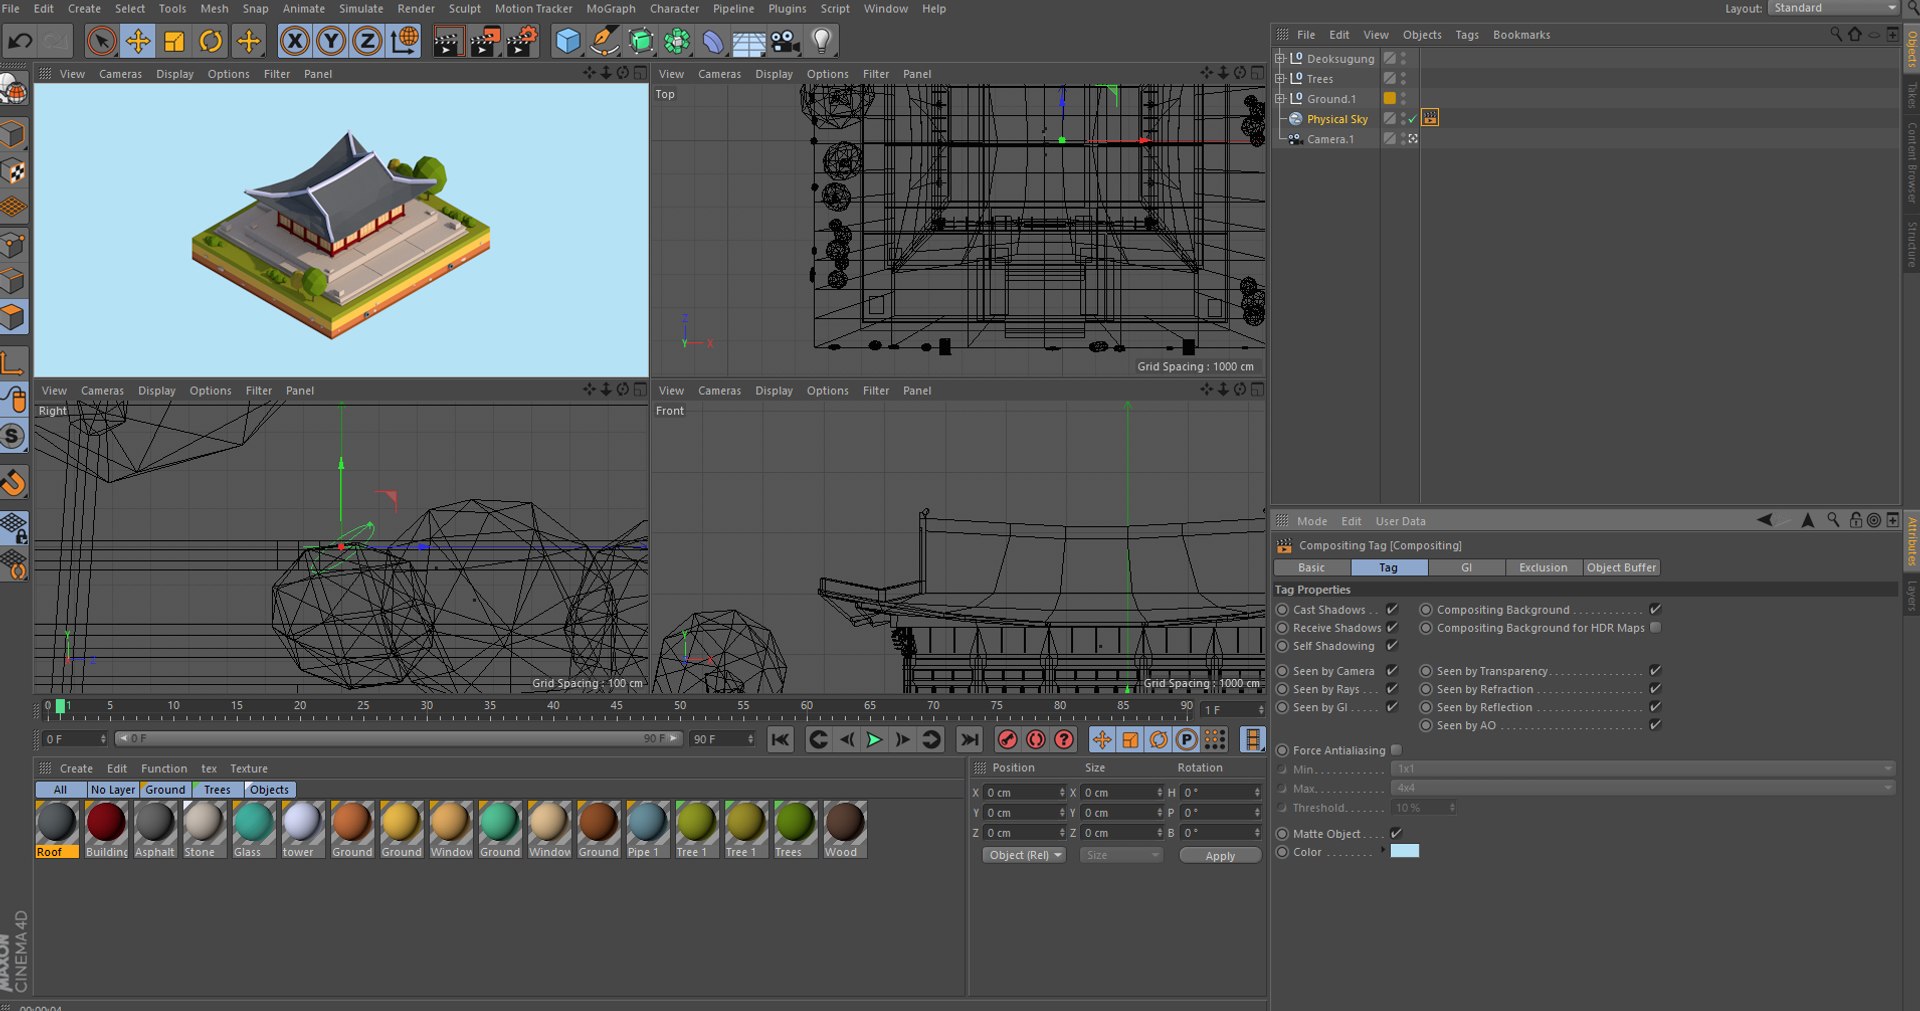Image resolution: width=1920 pixels, height=1011 pixels.
Task: Open the Object (Rel) coordinate dropdown
Action: pyautogui.click(x=1024, y=855)
